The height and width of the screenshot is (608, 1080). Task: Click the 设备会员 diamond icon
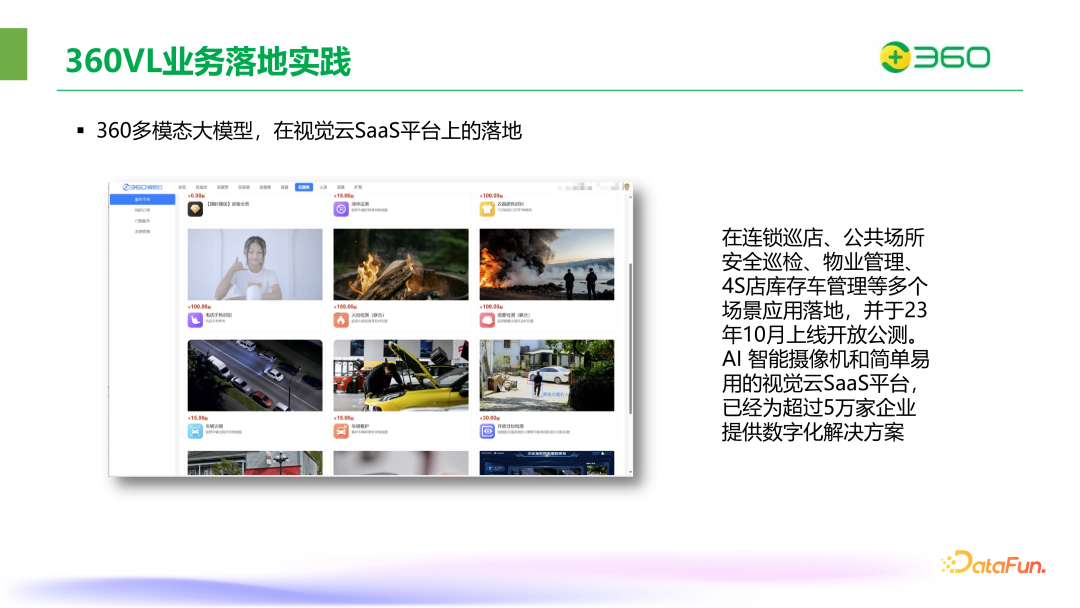pos(193,209)
